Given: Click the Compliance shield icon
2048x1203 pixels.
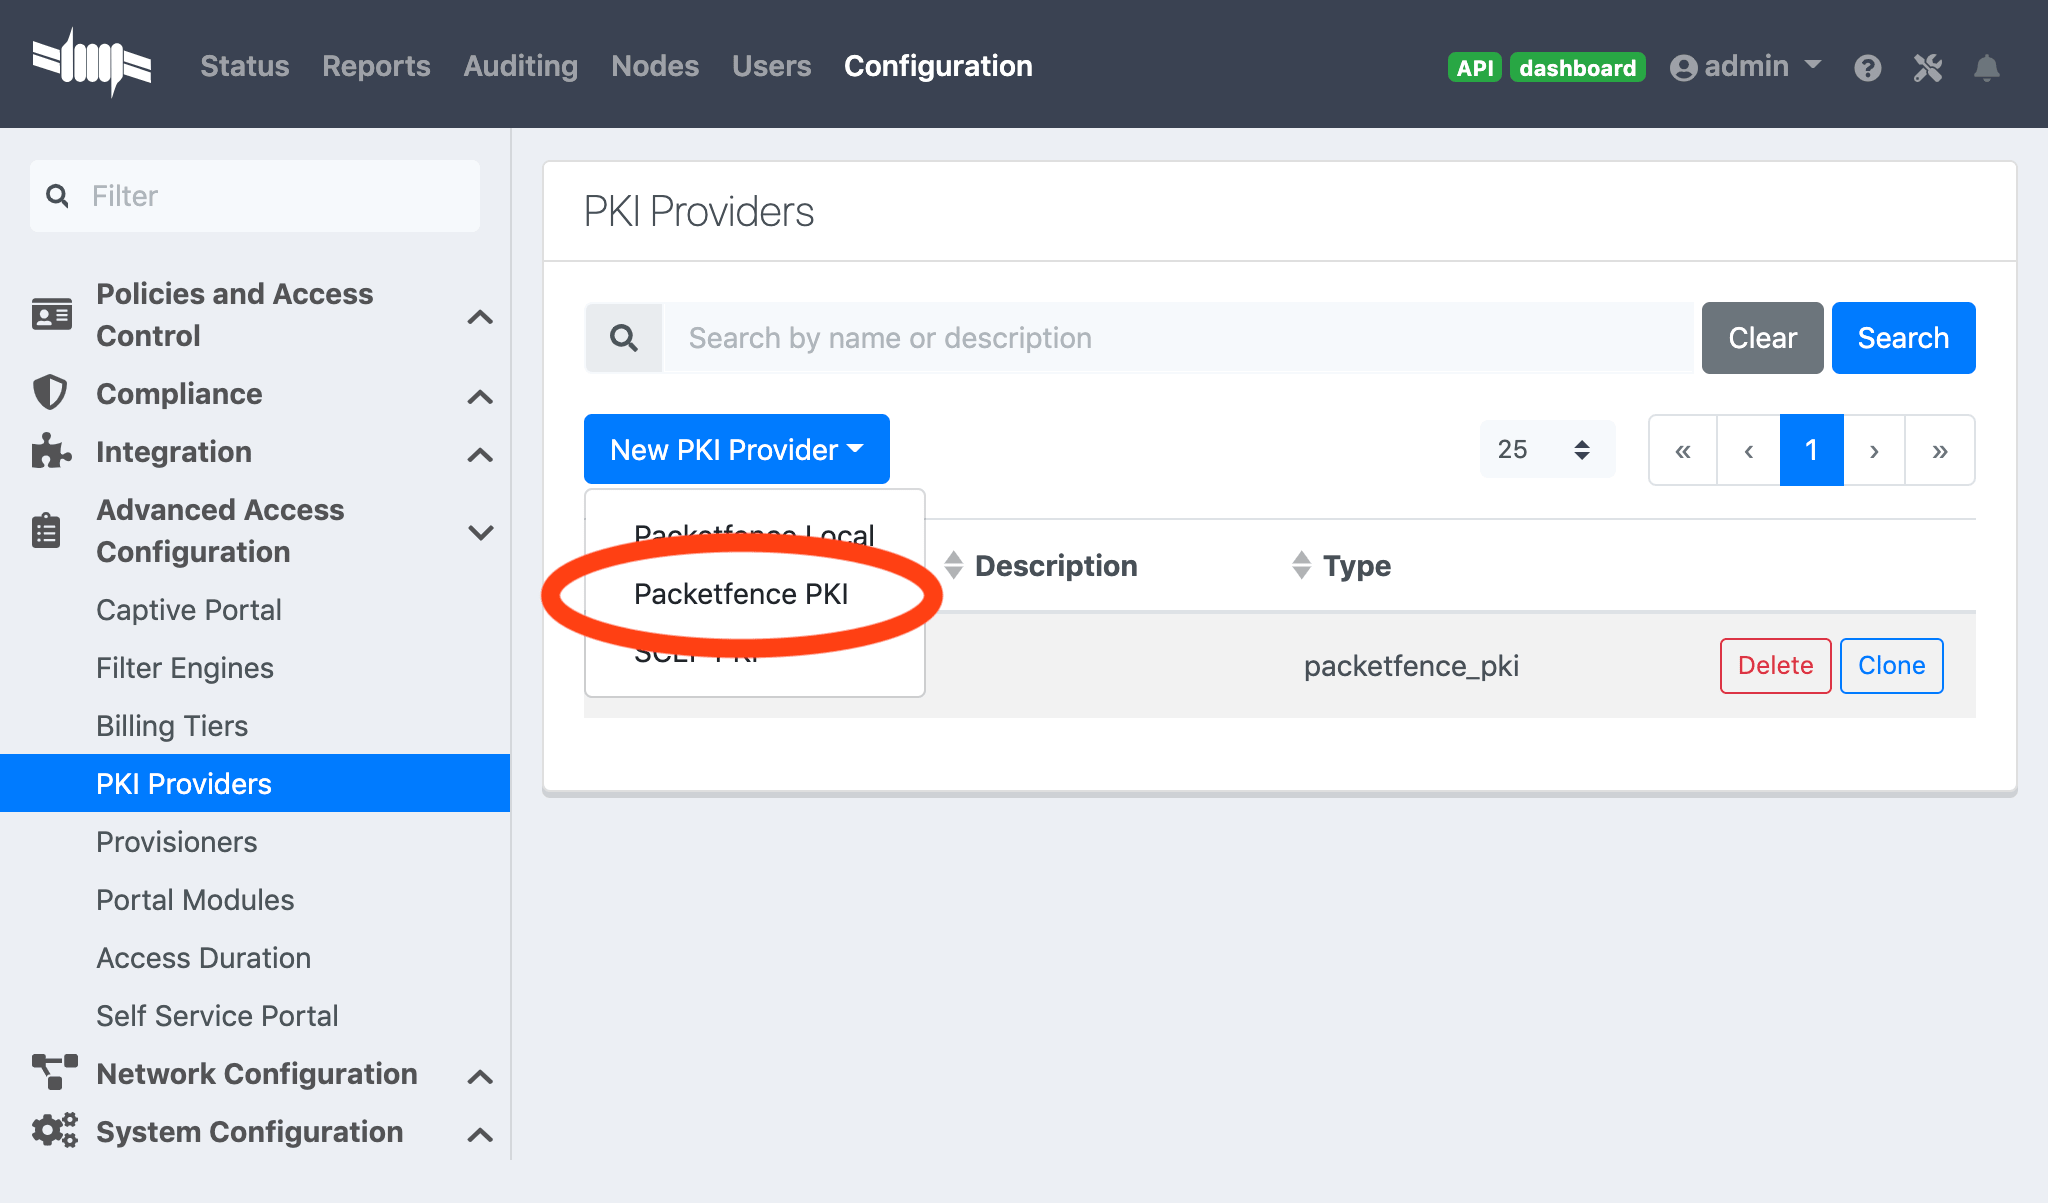Looking at the screenshot, I should (52, 393).
